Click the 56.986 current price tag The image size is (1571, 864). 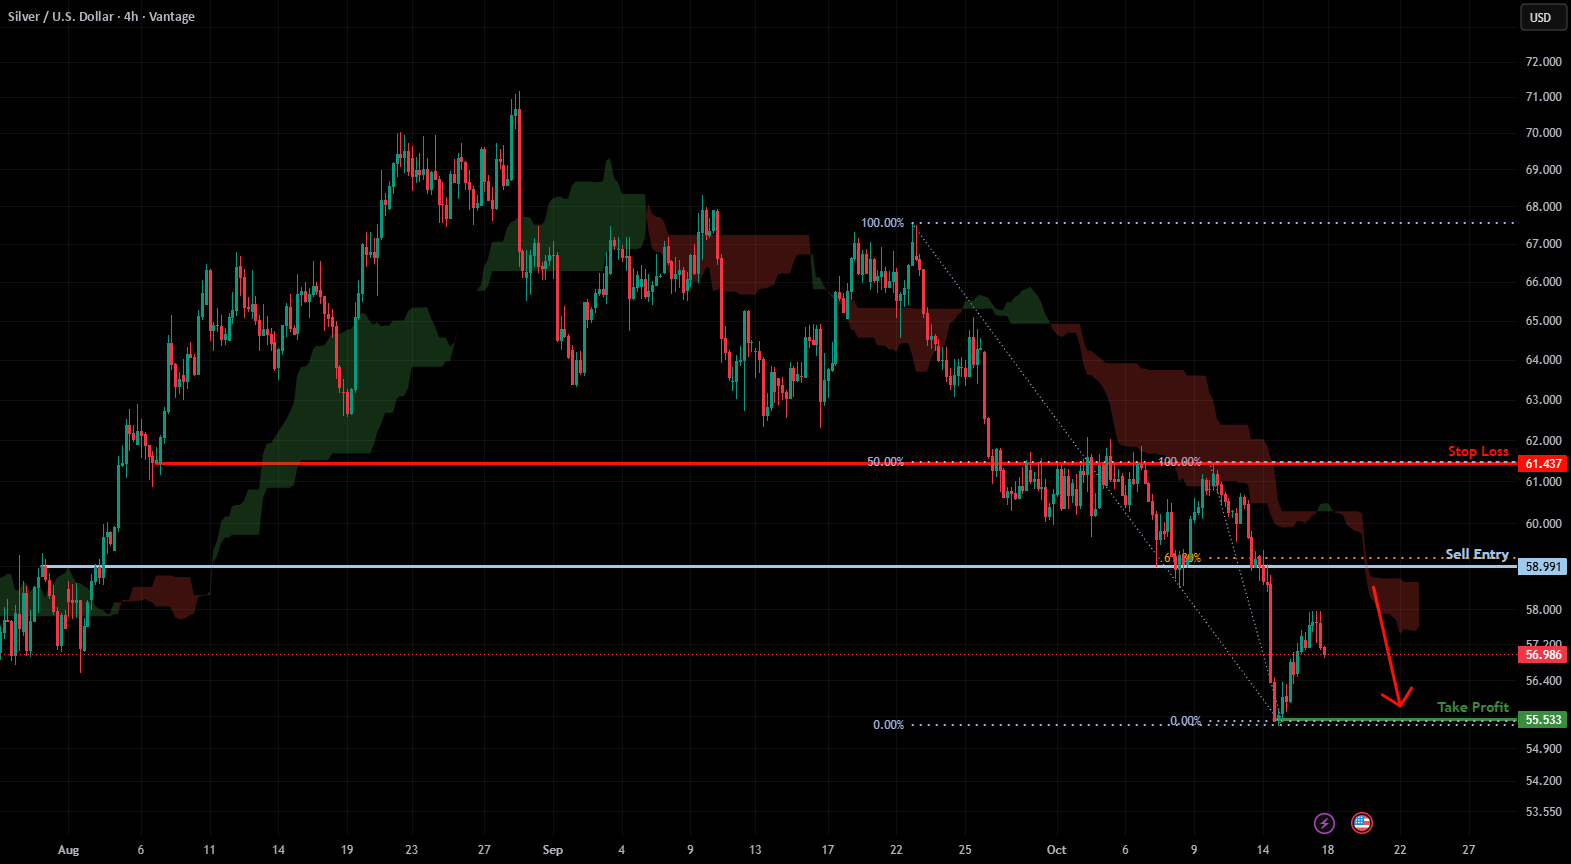1542,654
